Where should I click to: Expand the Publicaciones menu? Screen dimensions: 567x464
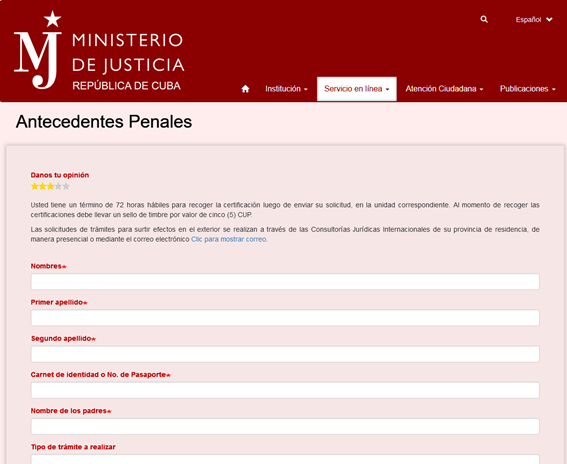(x=528, y=89)
